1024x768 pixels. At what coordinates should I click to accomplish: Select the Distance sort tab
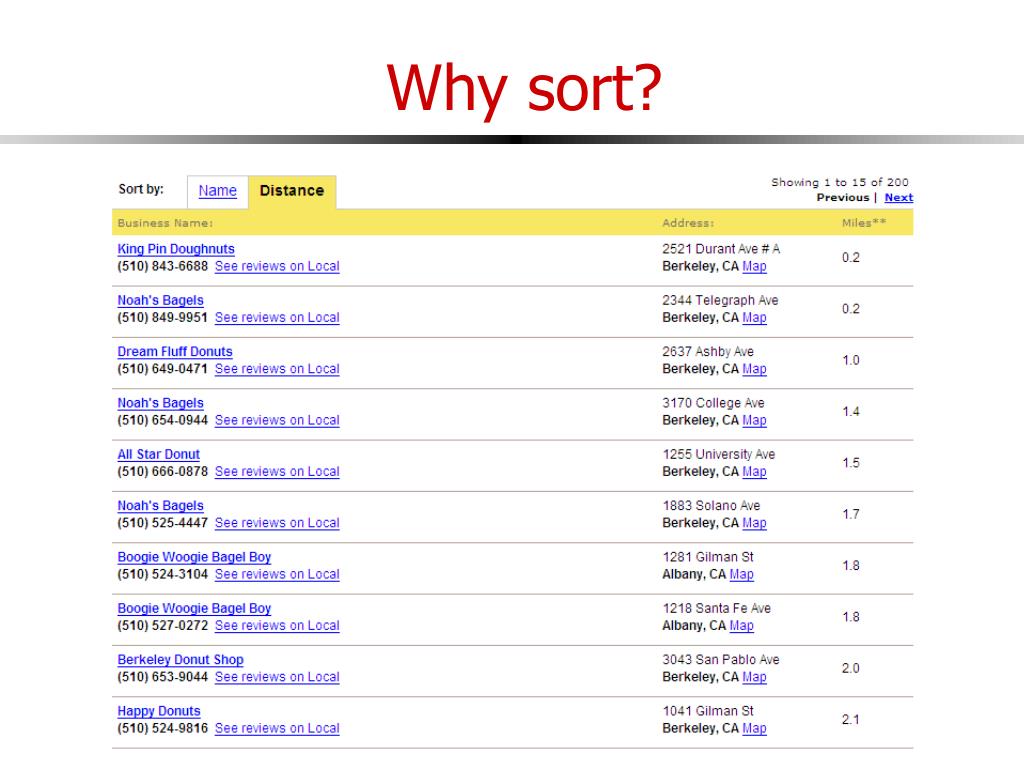point(292,191)
